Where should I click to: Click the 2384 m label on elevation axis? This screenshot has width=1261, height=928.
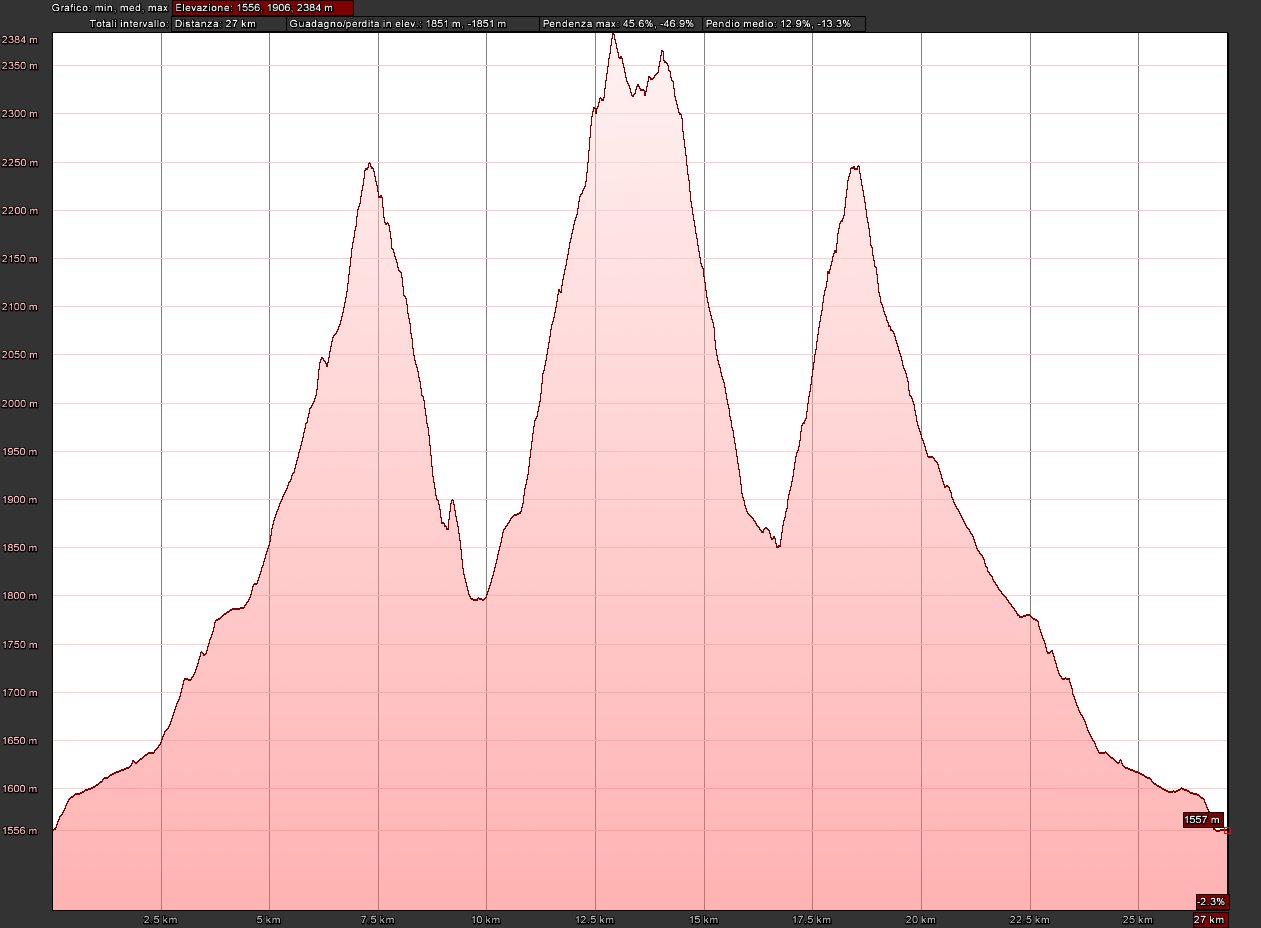(x=20, y=40)
